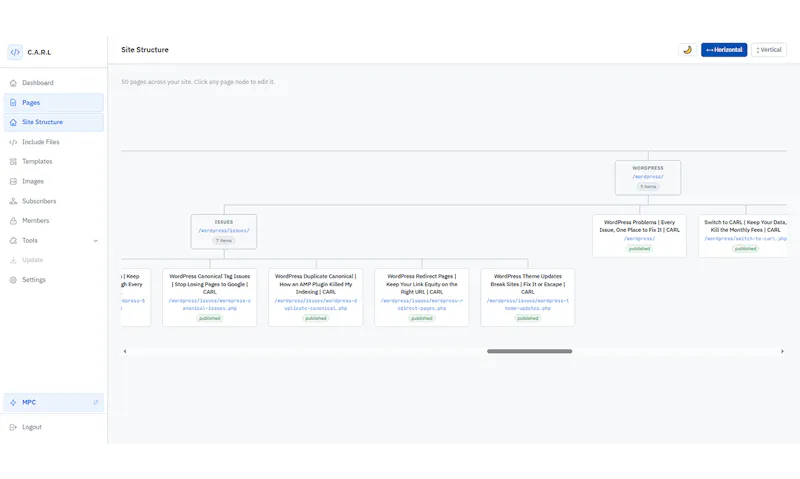Viewport: 800px width, 479px height.
Task: Open WordPress Duplicate Canonical page node
Action: click(316, 297)
